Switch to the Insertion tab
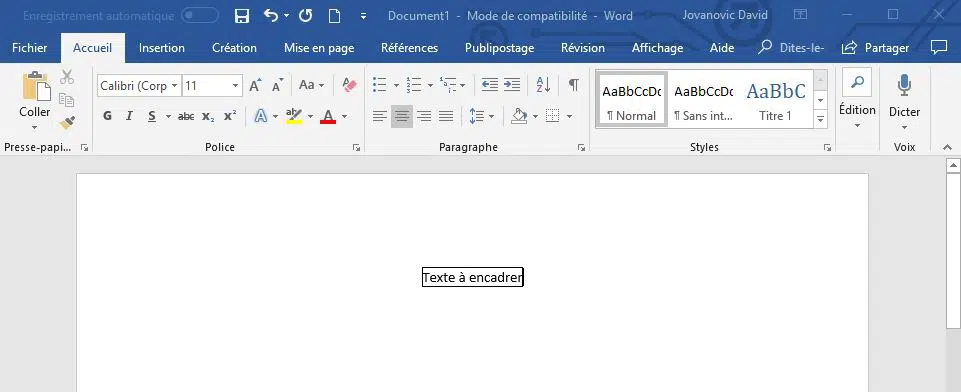 (162, 48)
